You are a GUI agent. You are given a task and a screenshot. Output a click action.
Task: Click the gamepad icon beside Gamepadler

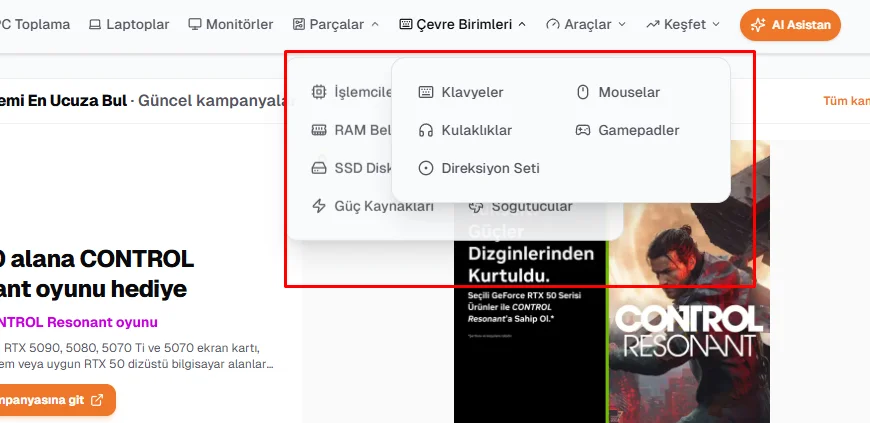(583, 130)
